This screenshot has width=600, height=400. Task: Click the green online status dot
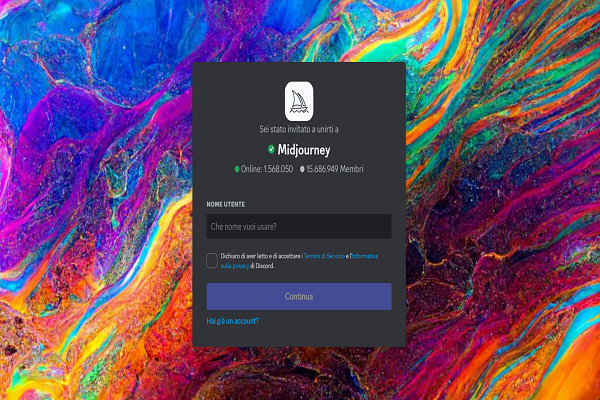tap(237, 169)
